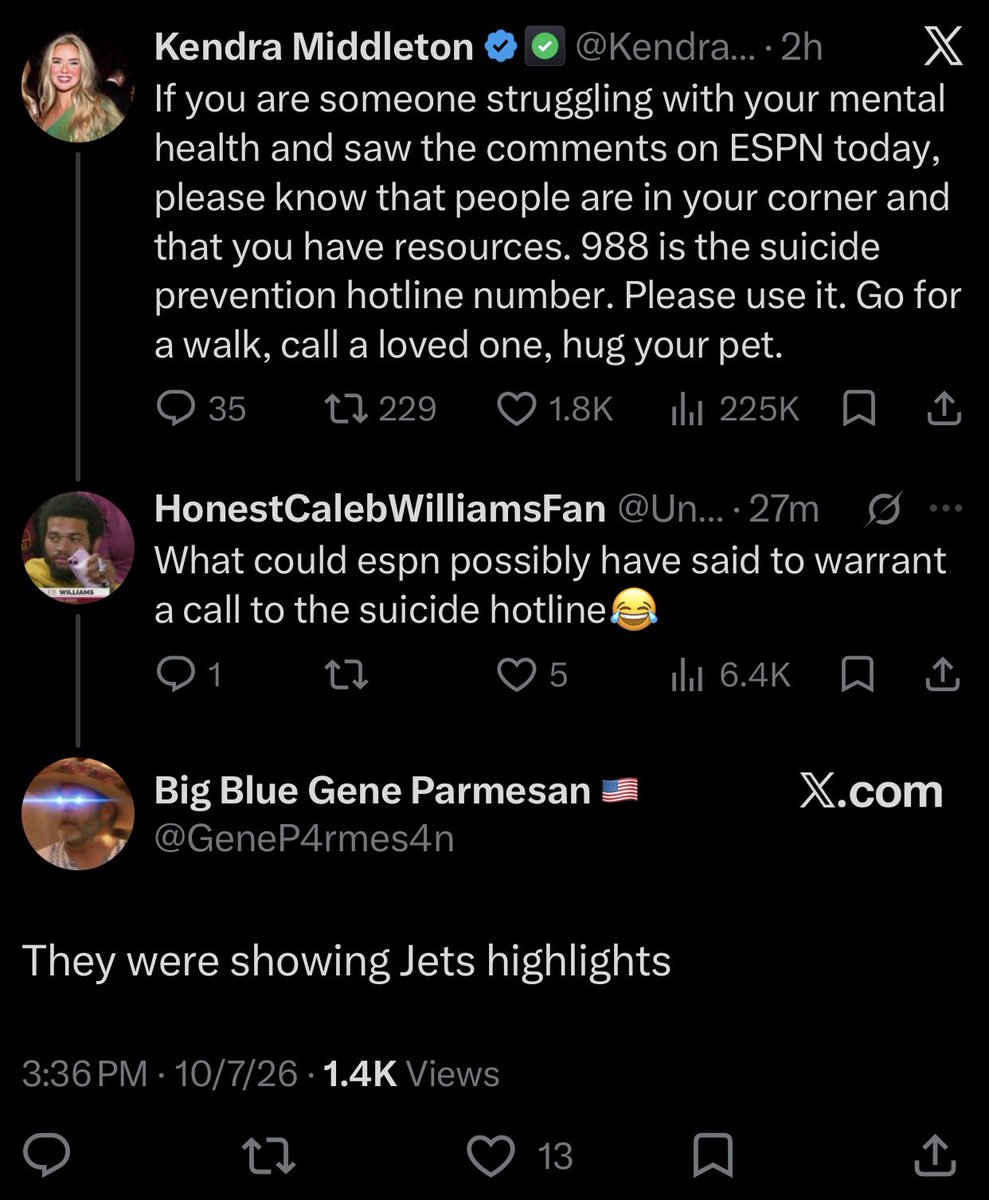Click the X.com logo text

[x=871, y=791]
